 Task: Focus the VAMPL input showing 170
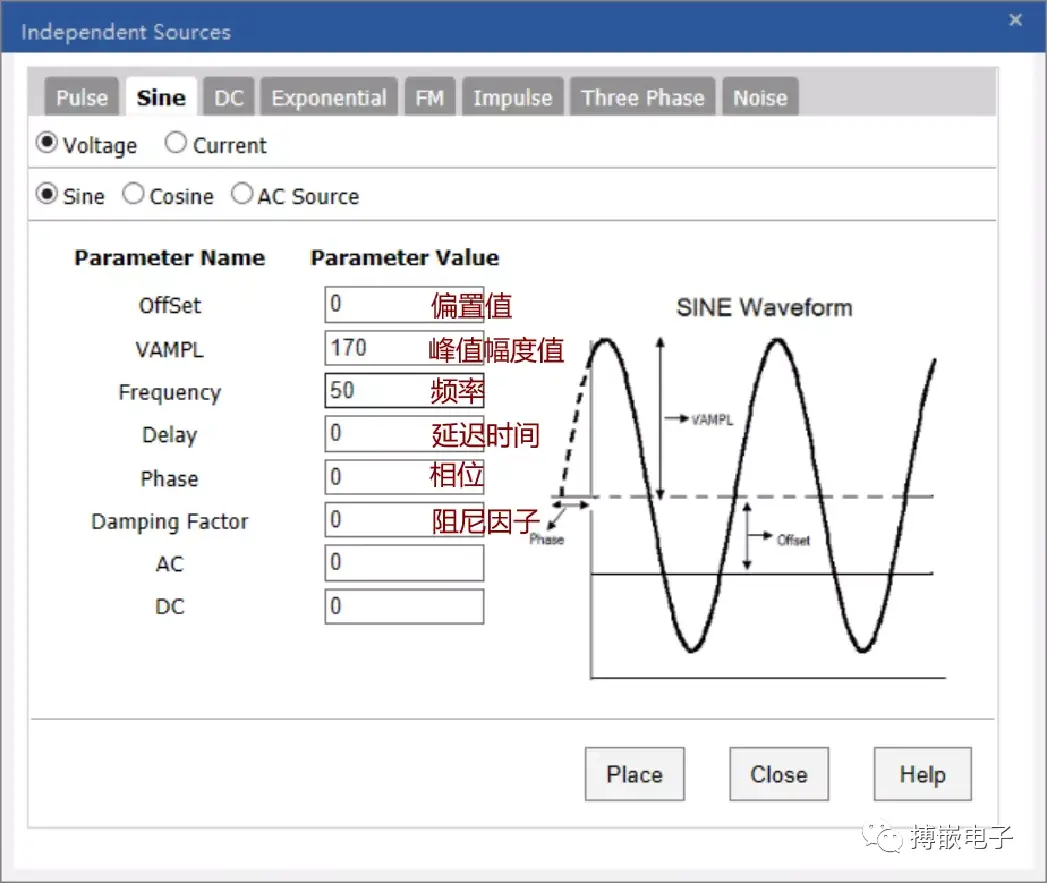404,348
